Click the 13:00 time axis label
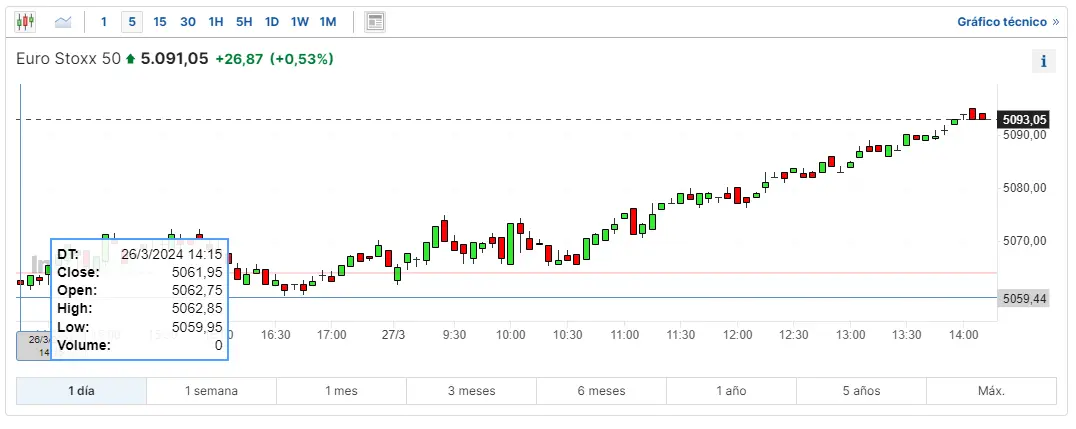1076x429 pixels. (850, 334)
